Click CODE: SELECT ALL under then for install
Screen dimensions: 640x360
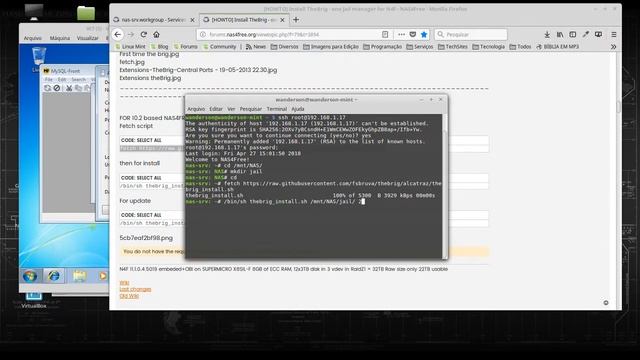[141, 178]
